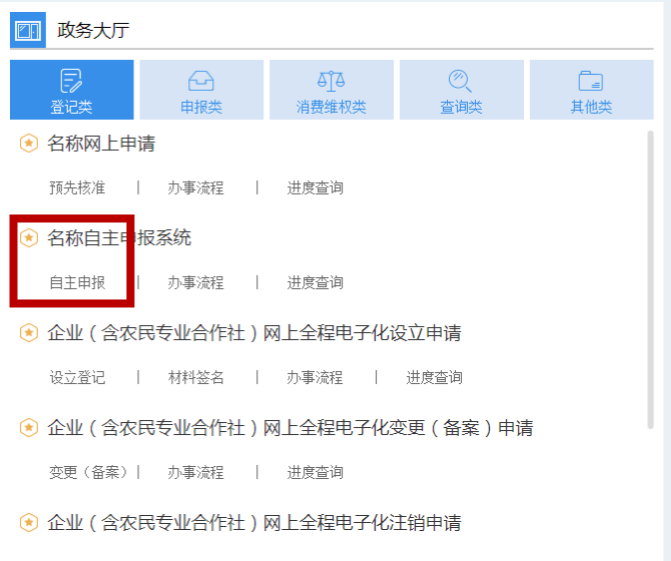This screenshot has height=561, width=671.
Task: Open the 变更（备案） link
Action: pos(89,472)
